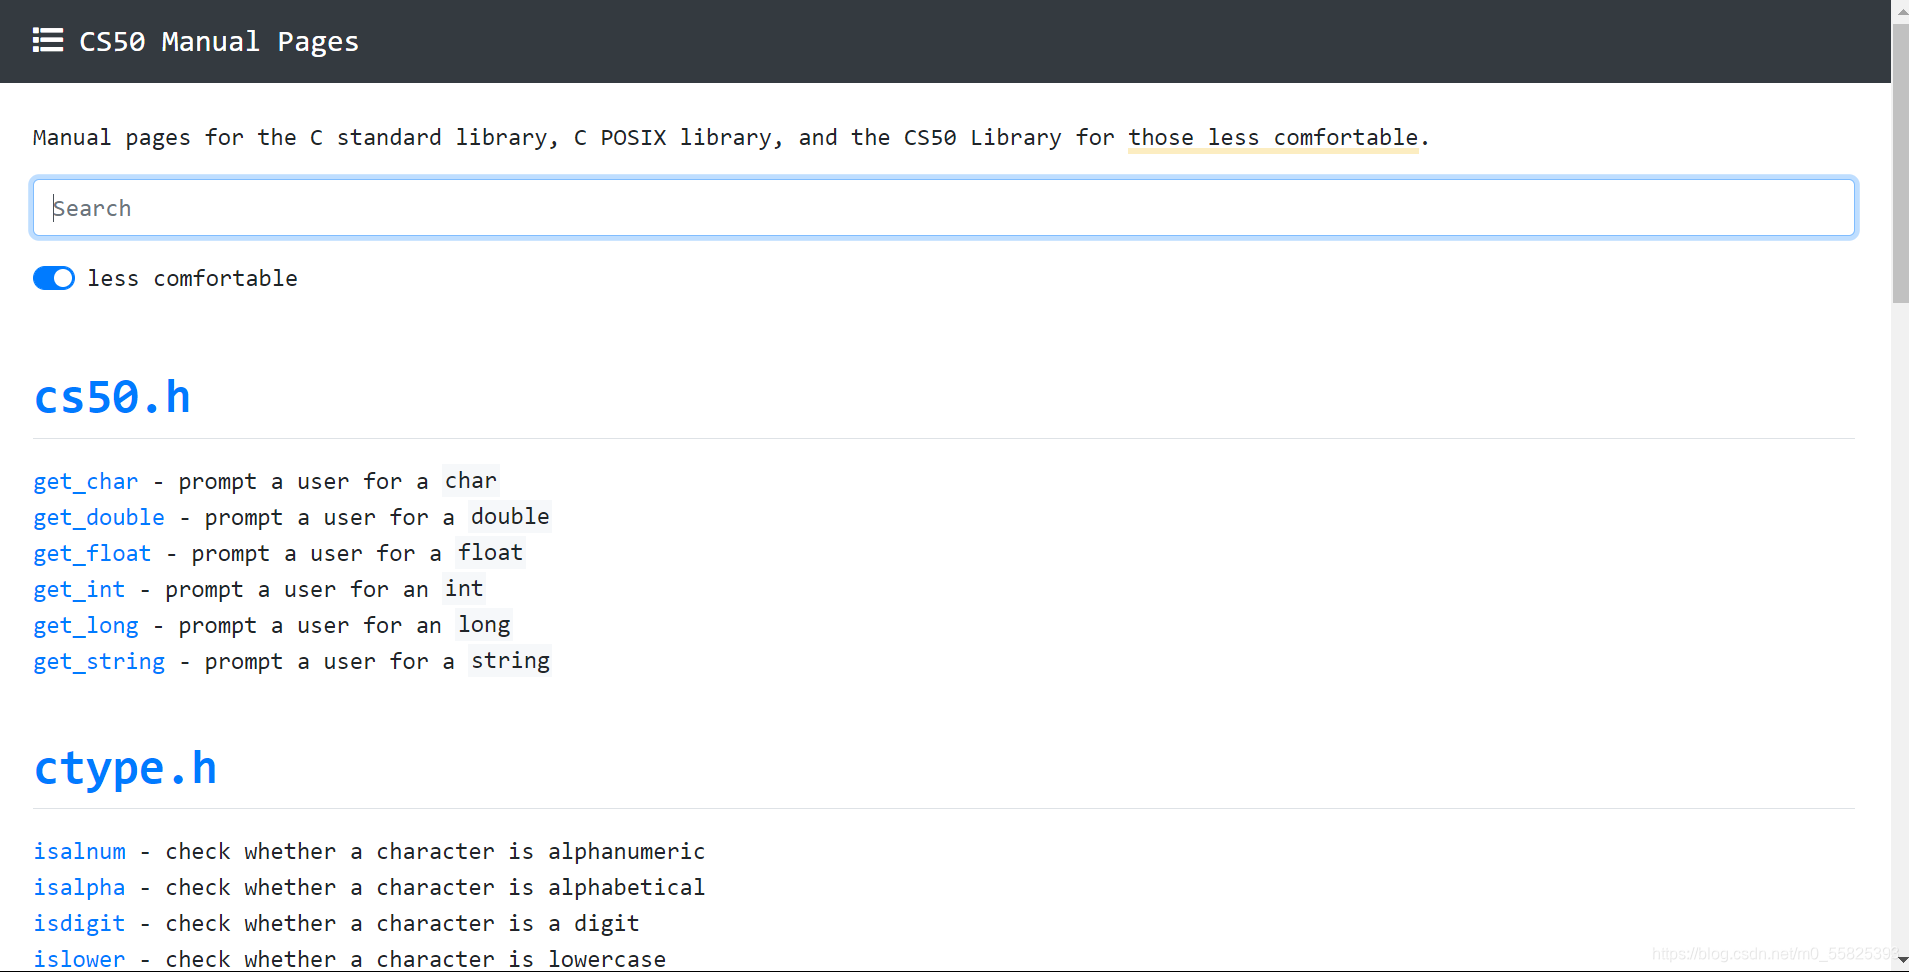This screenshot has width=1909, height=972.
Task: Toggle the less comfortable switch
Action: (x=54, y=278)
